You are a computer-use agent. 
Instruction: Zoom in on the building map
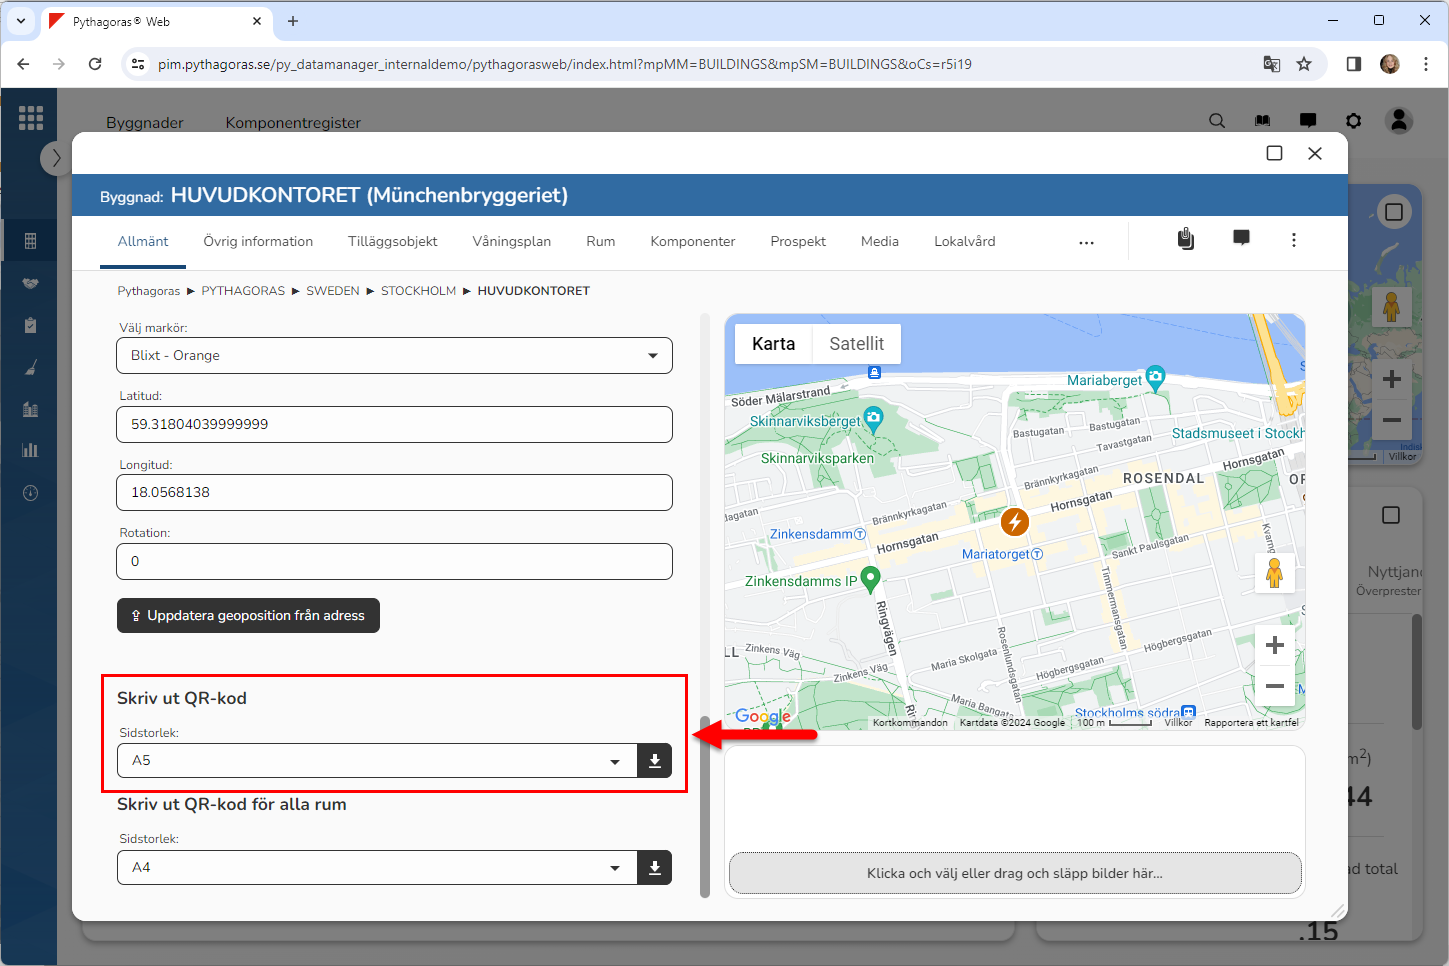(1274, 646)
